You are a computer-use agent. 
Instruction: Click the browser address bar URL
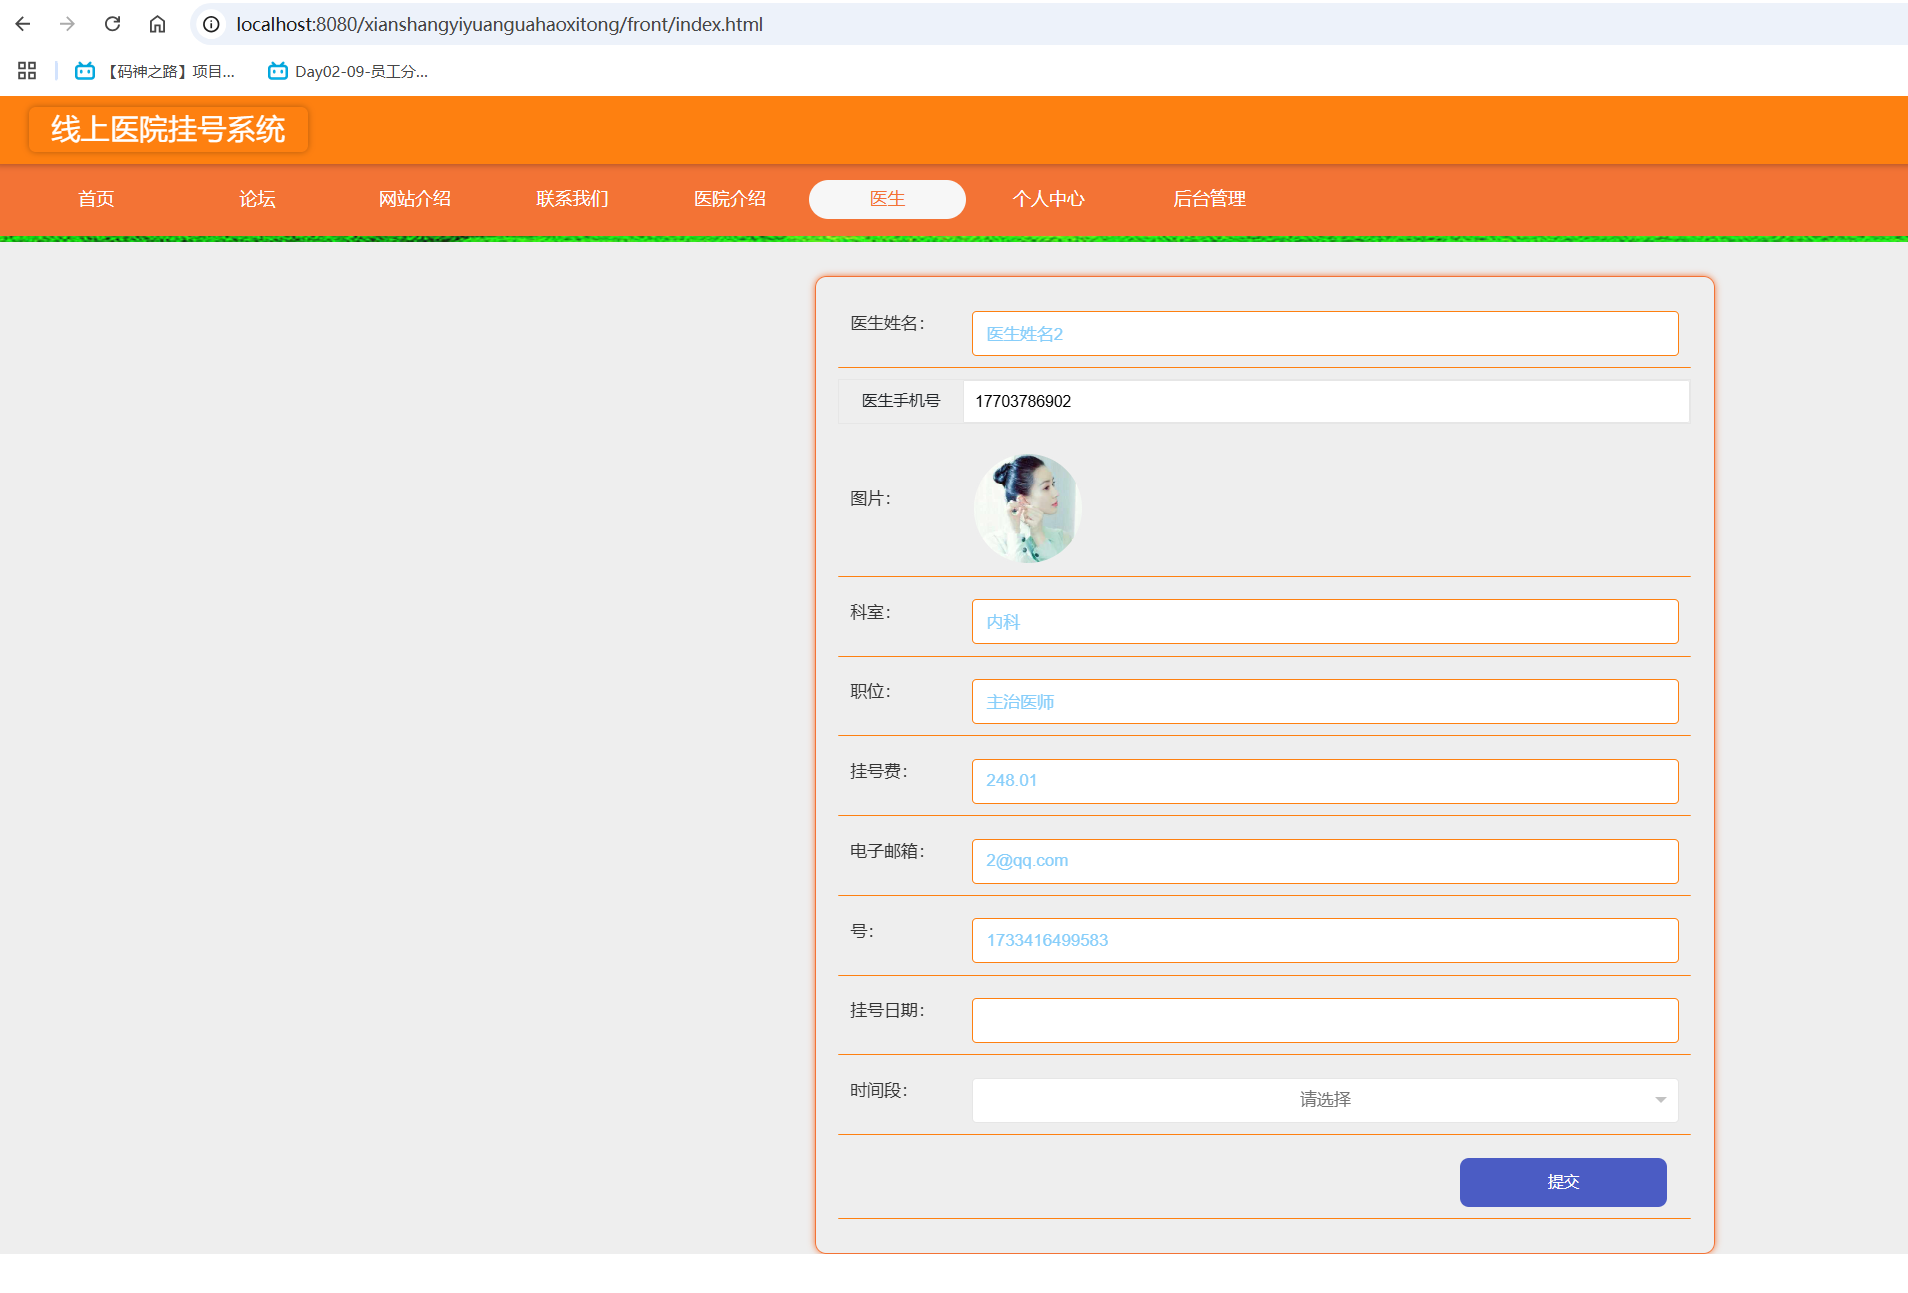point(499,24)
